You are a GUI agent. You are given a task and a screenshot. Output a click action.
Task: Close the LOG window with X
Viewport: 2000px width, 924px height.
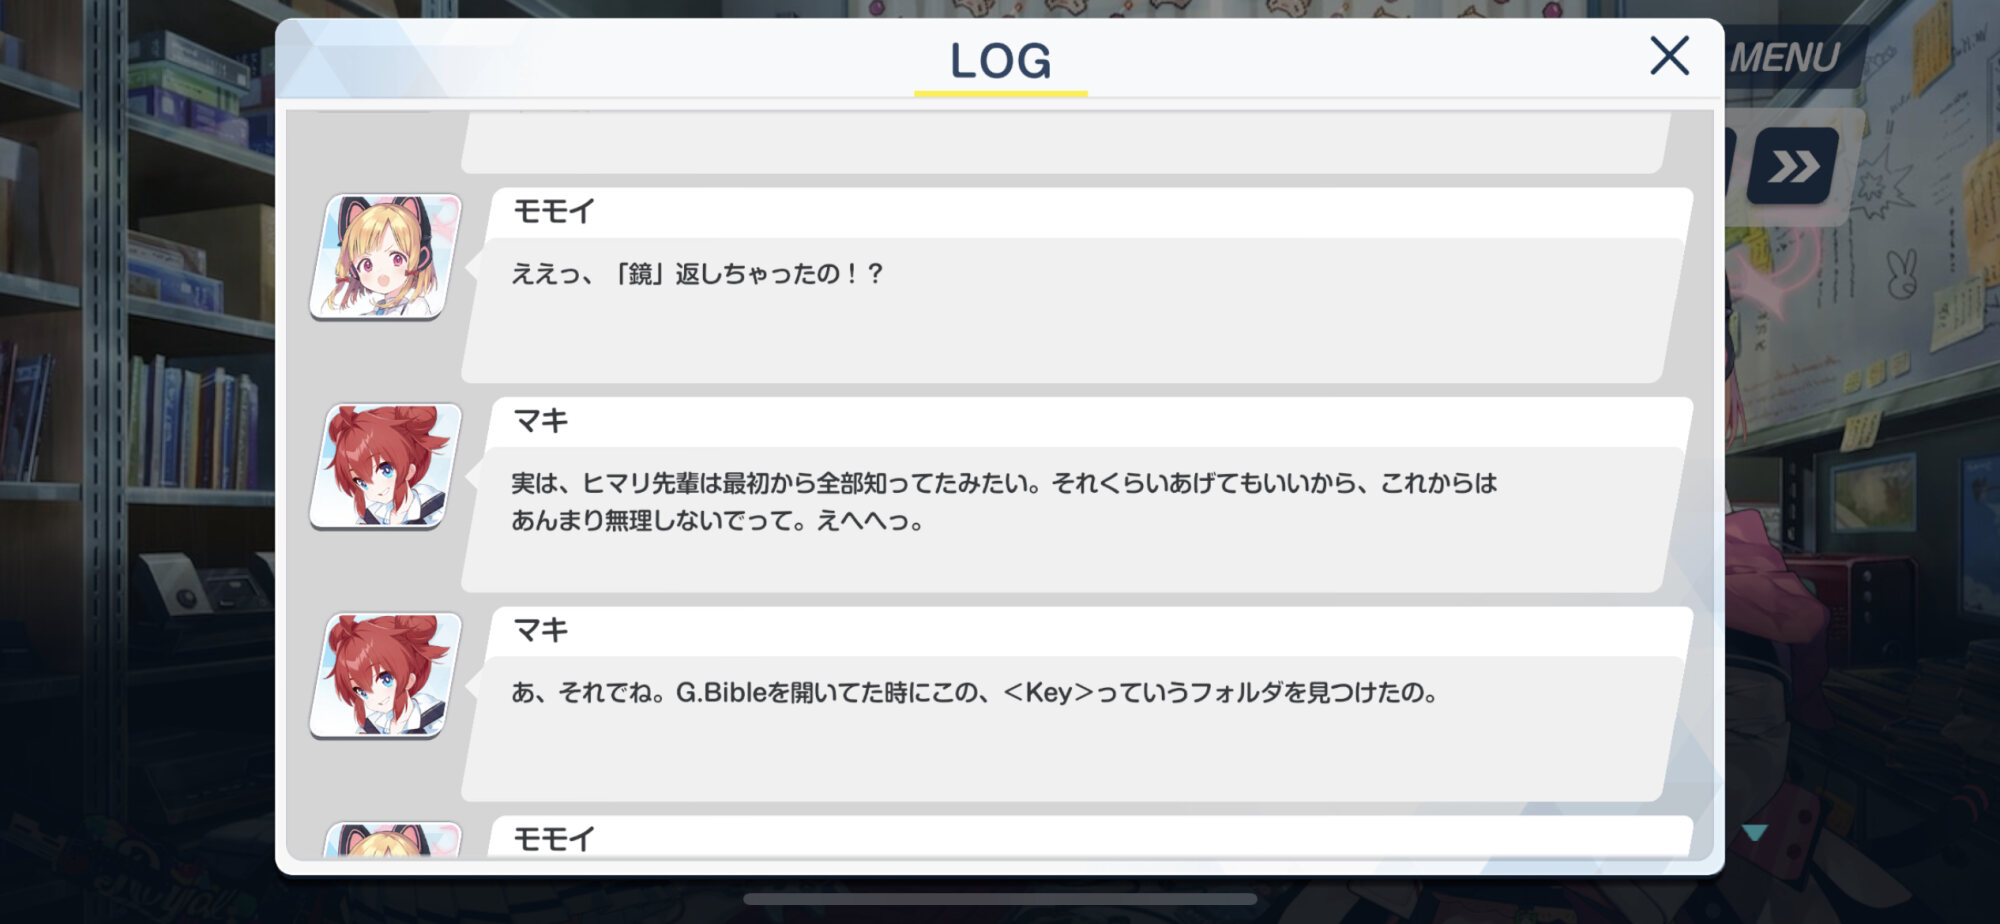(x=1669, y=56)
